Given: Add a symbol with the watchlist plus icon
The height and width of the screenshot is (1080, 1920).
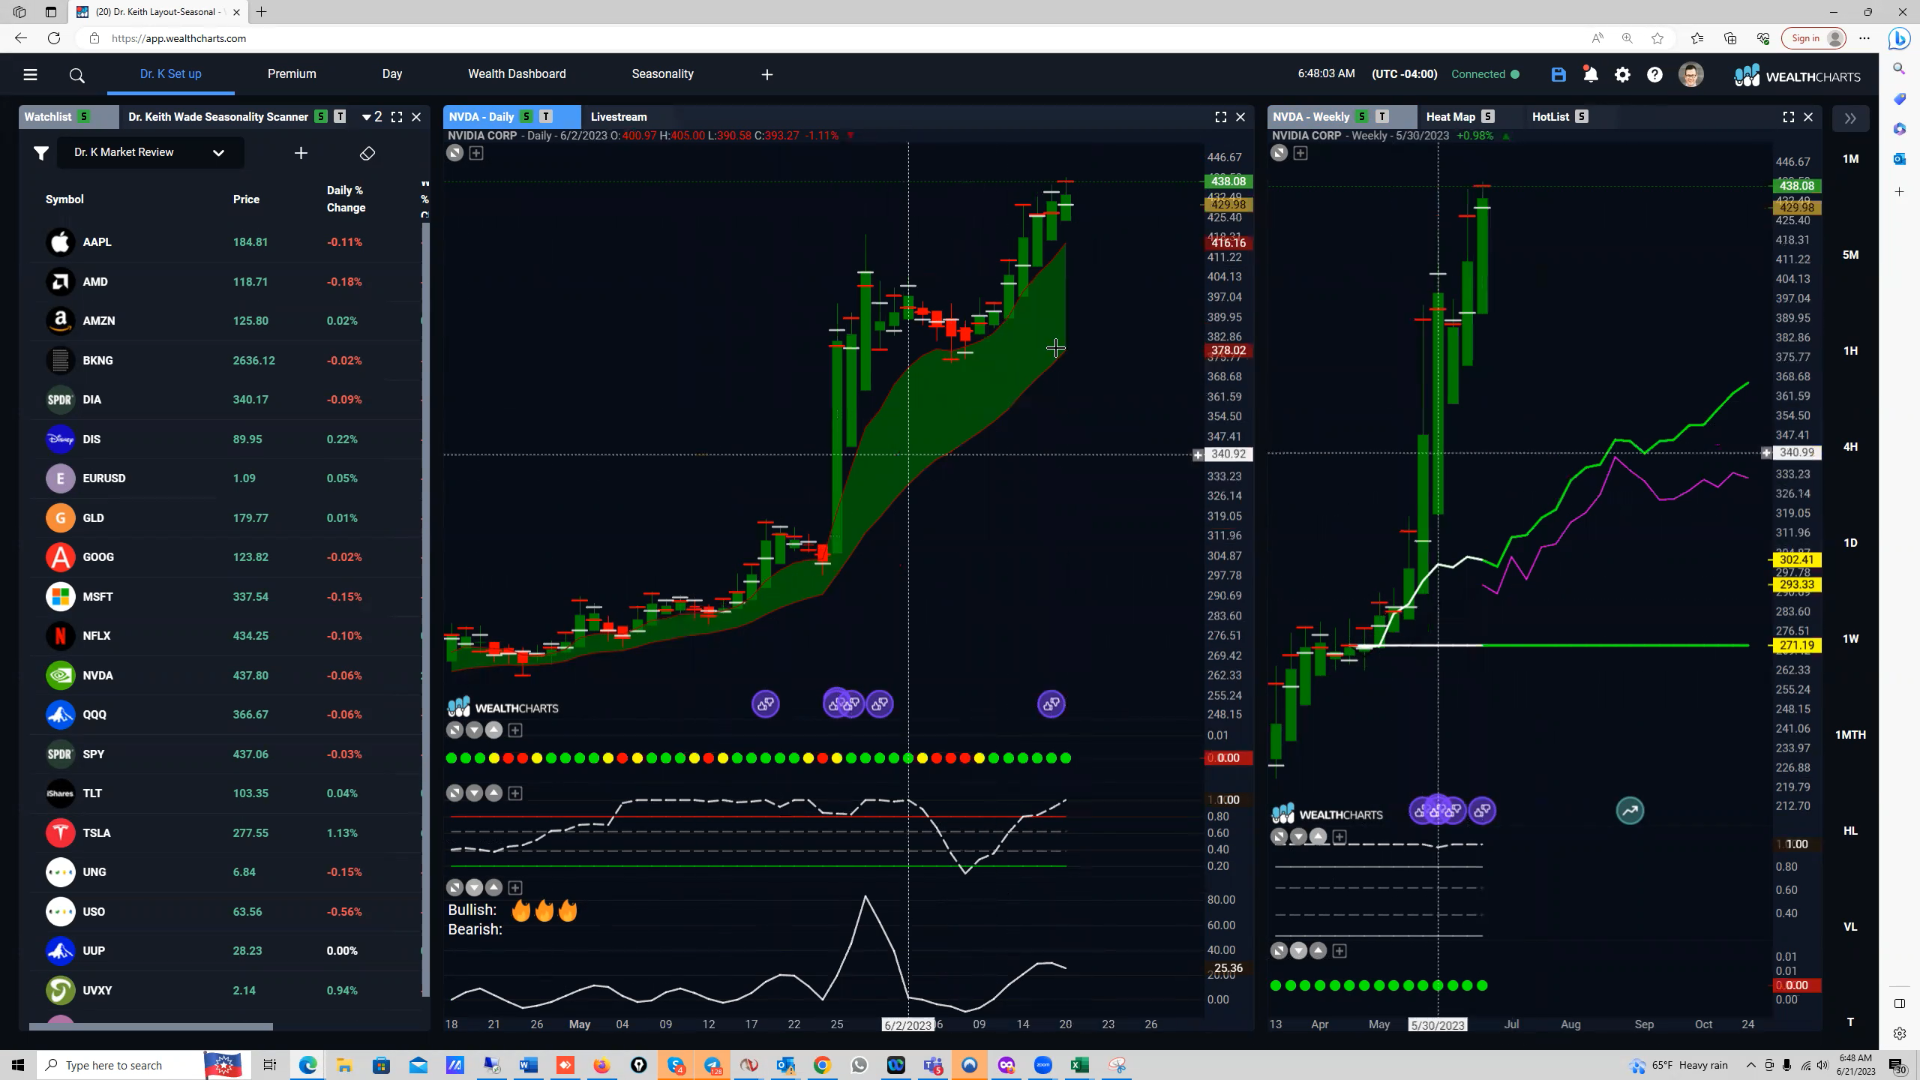Looking at the screenshot, I should (x=301, y=153).
